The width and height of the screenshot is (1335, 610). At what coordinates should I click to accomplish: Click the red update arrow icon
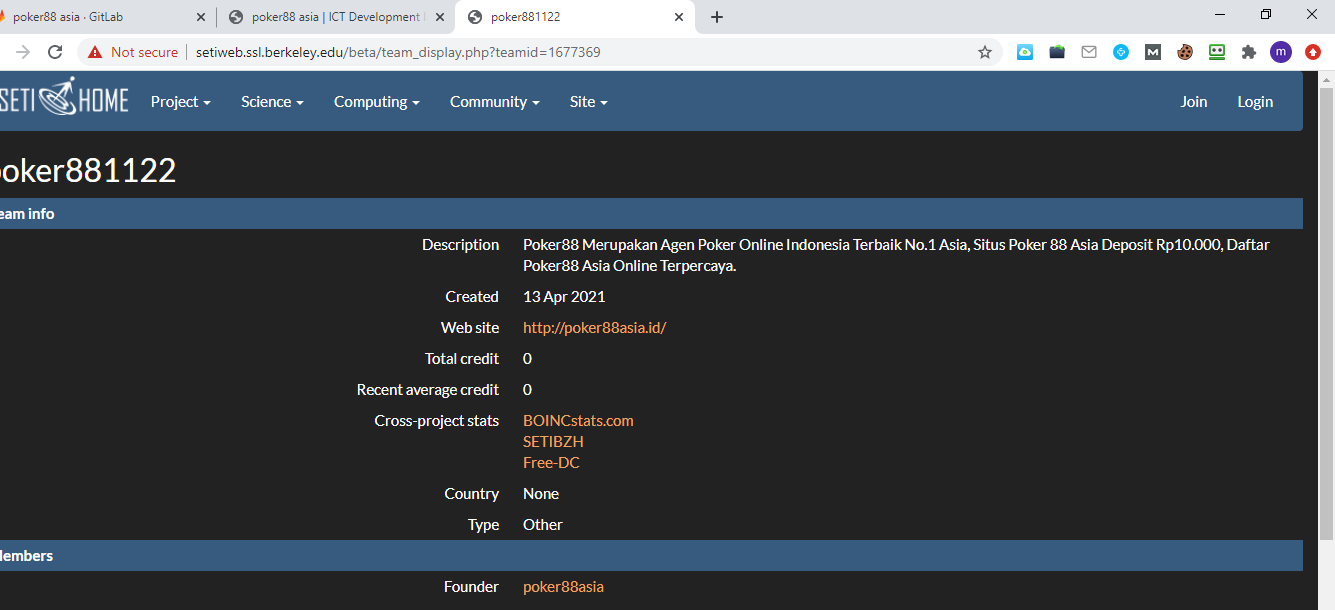(1313, 52)
